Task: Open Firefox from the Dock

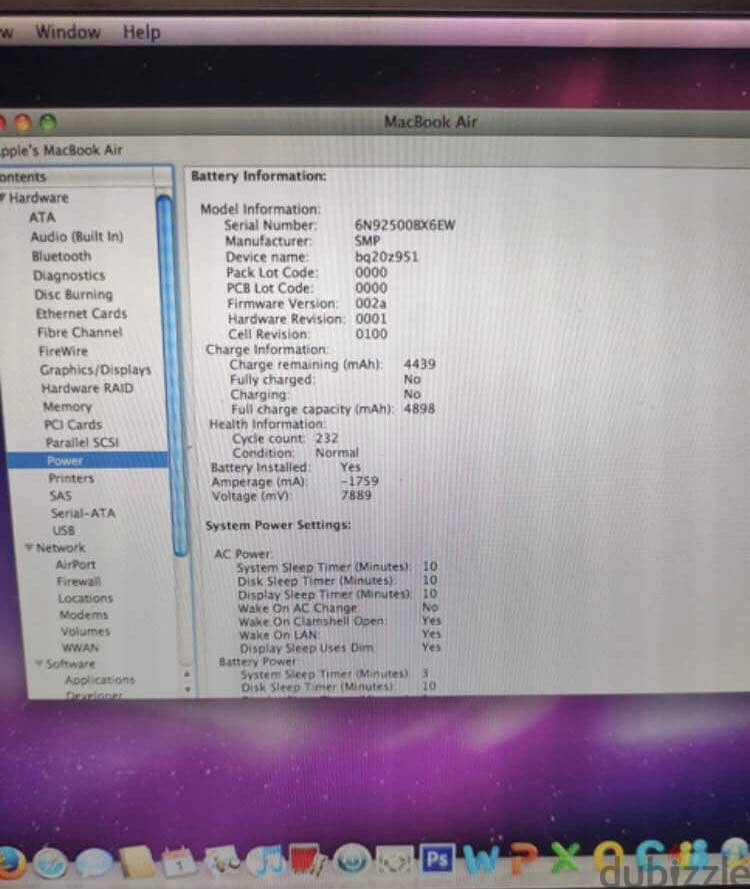Action: tap(11, 864)
